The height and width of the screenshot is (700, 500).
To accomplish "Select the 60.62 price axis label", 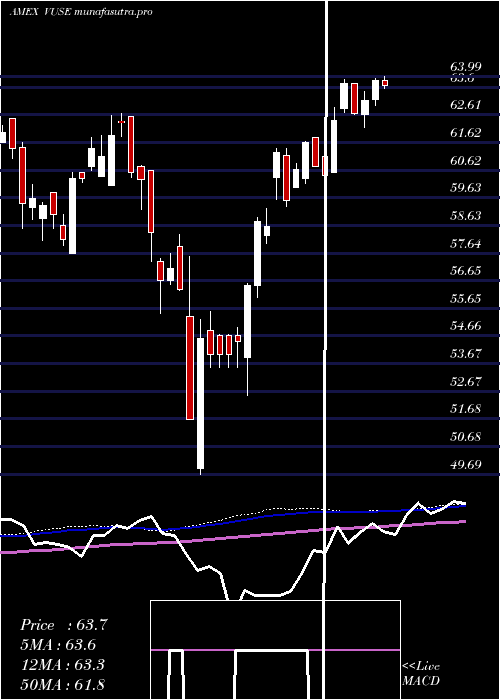I will [466, 160].
